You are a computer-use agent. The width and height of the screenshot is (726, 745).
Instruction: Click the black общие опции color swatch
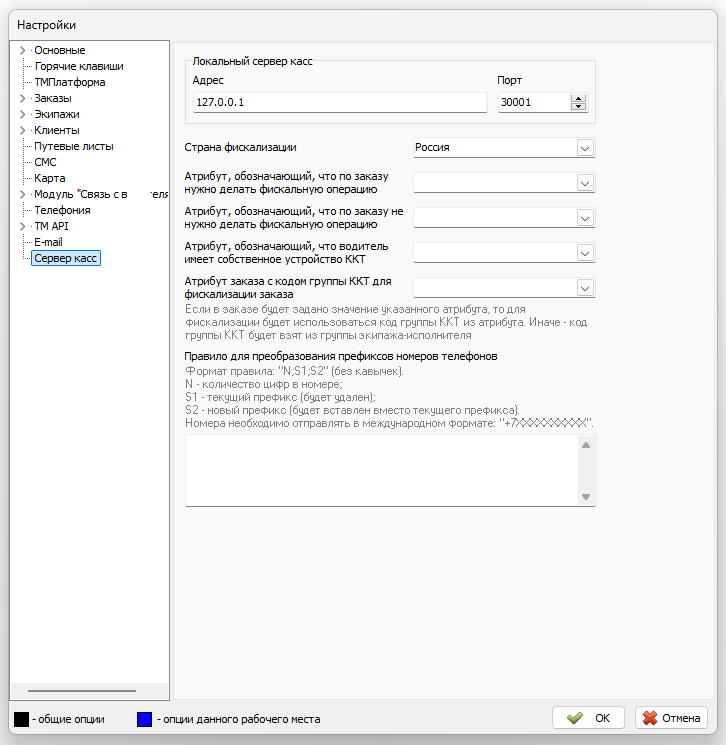(x=21, y=719)
